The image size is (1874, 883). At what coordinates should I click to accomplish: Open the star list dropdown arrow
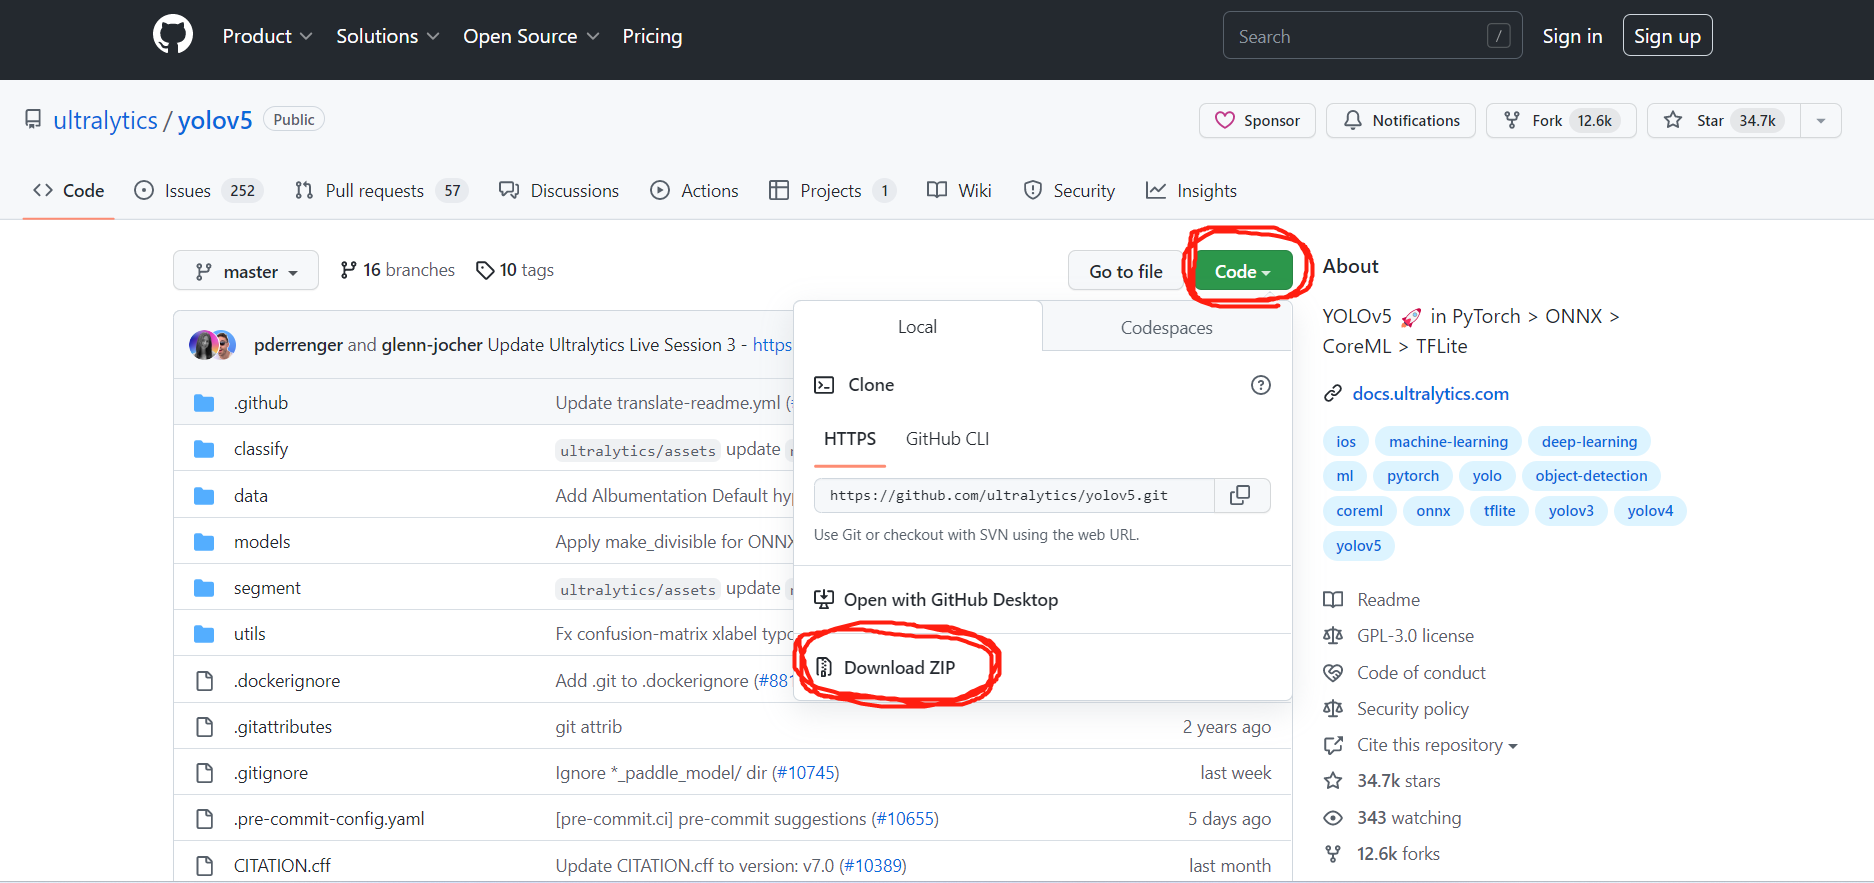[x=1821, y=121]
